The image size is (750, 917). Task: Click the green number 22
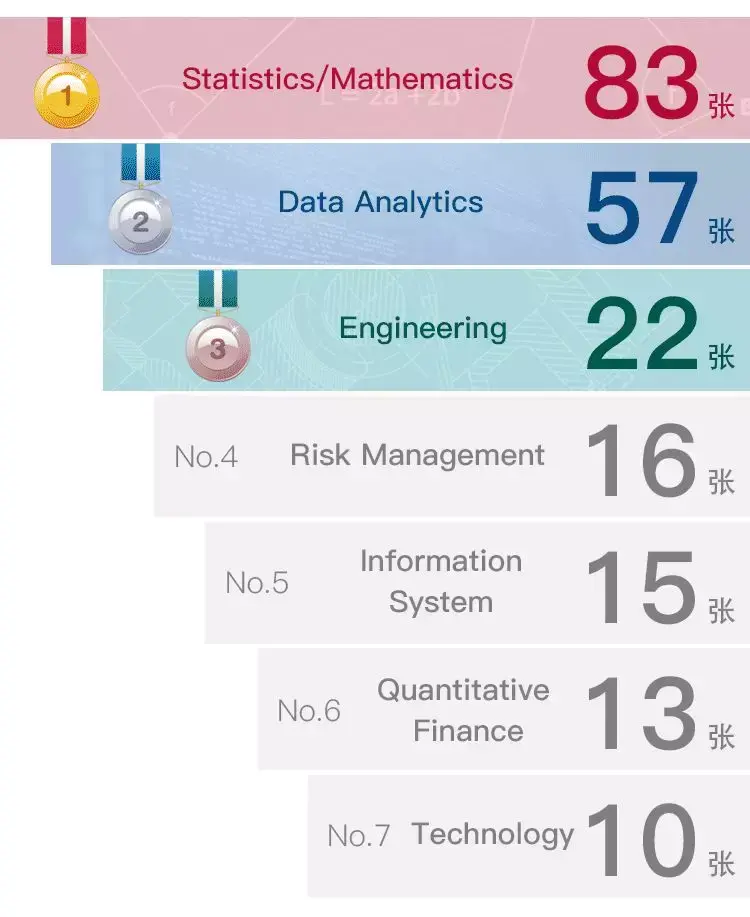pos(642,333)
